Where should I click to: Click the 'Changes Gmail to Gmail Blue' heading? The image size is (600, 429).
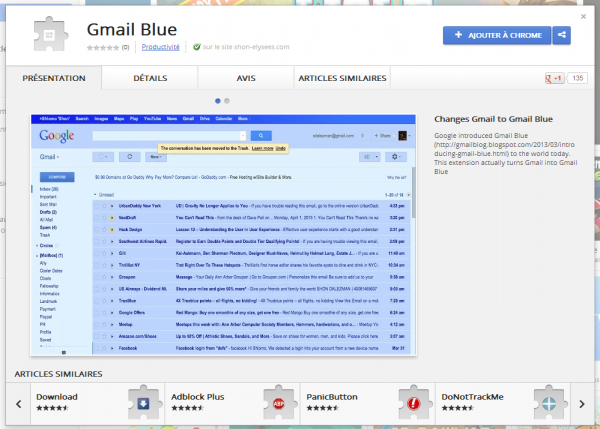pyautogui.click(x=493, y=119)
